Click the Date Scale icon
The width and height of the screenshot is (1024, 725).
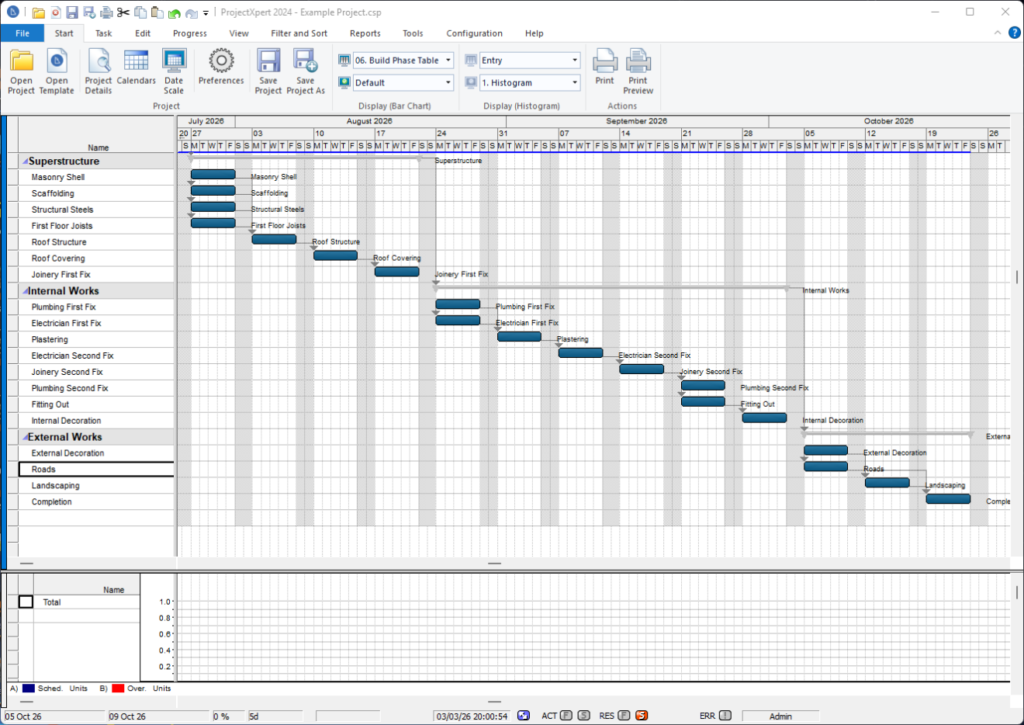pyautogui.click(x=174, y=61)
